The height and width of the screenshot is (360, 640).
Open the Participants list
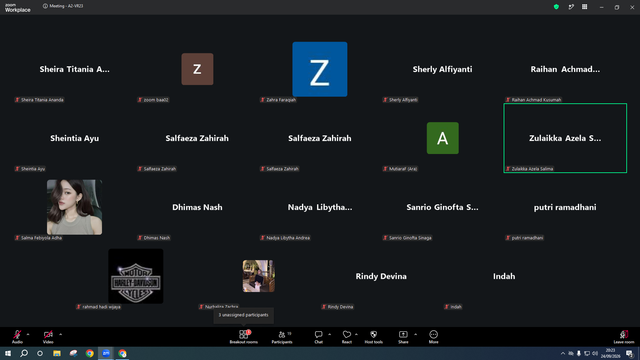coord(282,337)
